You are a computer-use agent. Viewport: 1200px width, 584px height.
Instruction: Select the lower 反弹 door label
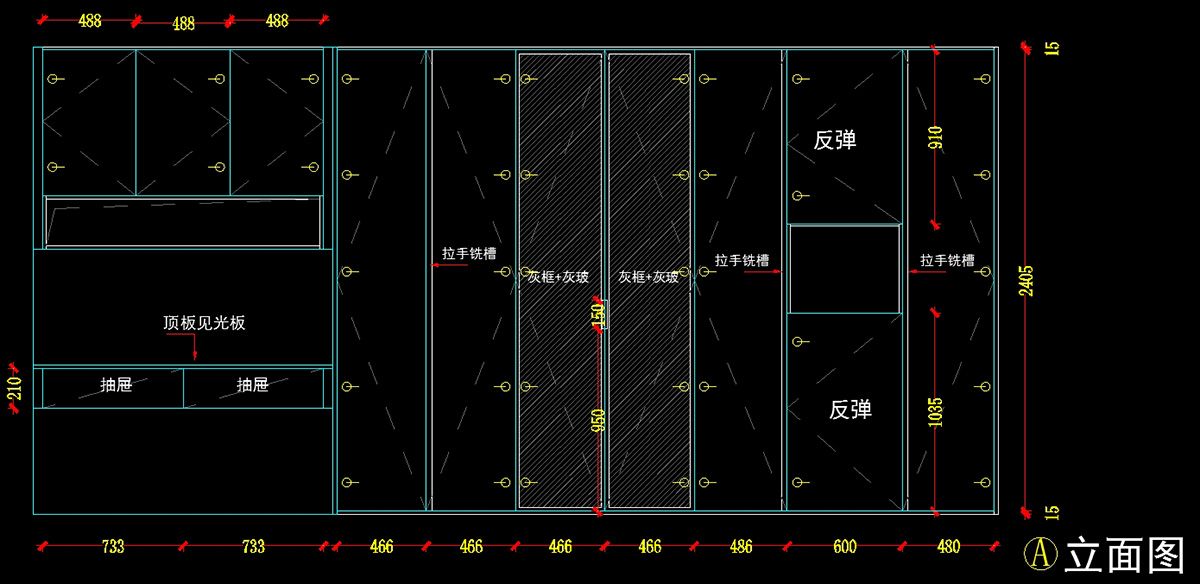(850, 410)
